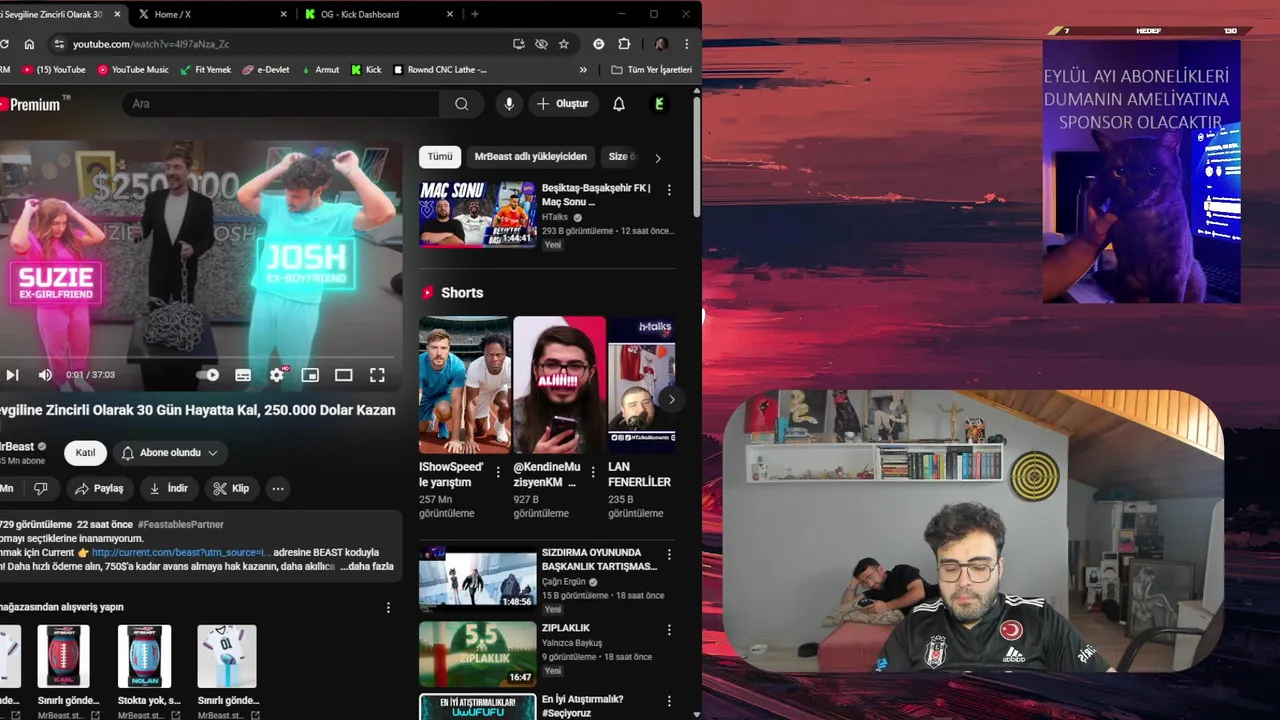Click the install/cast icon in address bar
Image resolution: width=1280 pixels, height=720 pixels.
pyautogui.click(x=518, y=44)
